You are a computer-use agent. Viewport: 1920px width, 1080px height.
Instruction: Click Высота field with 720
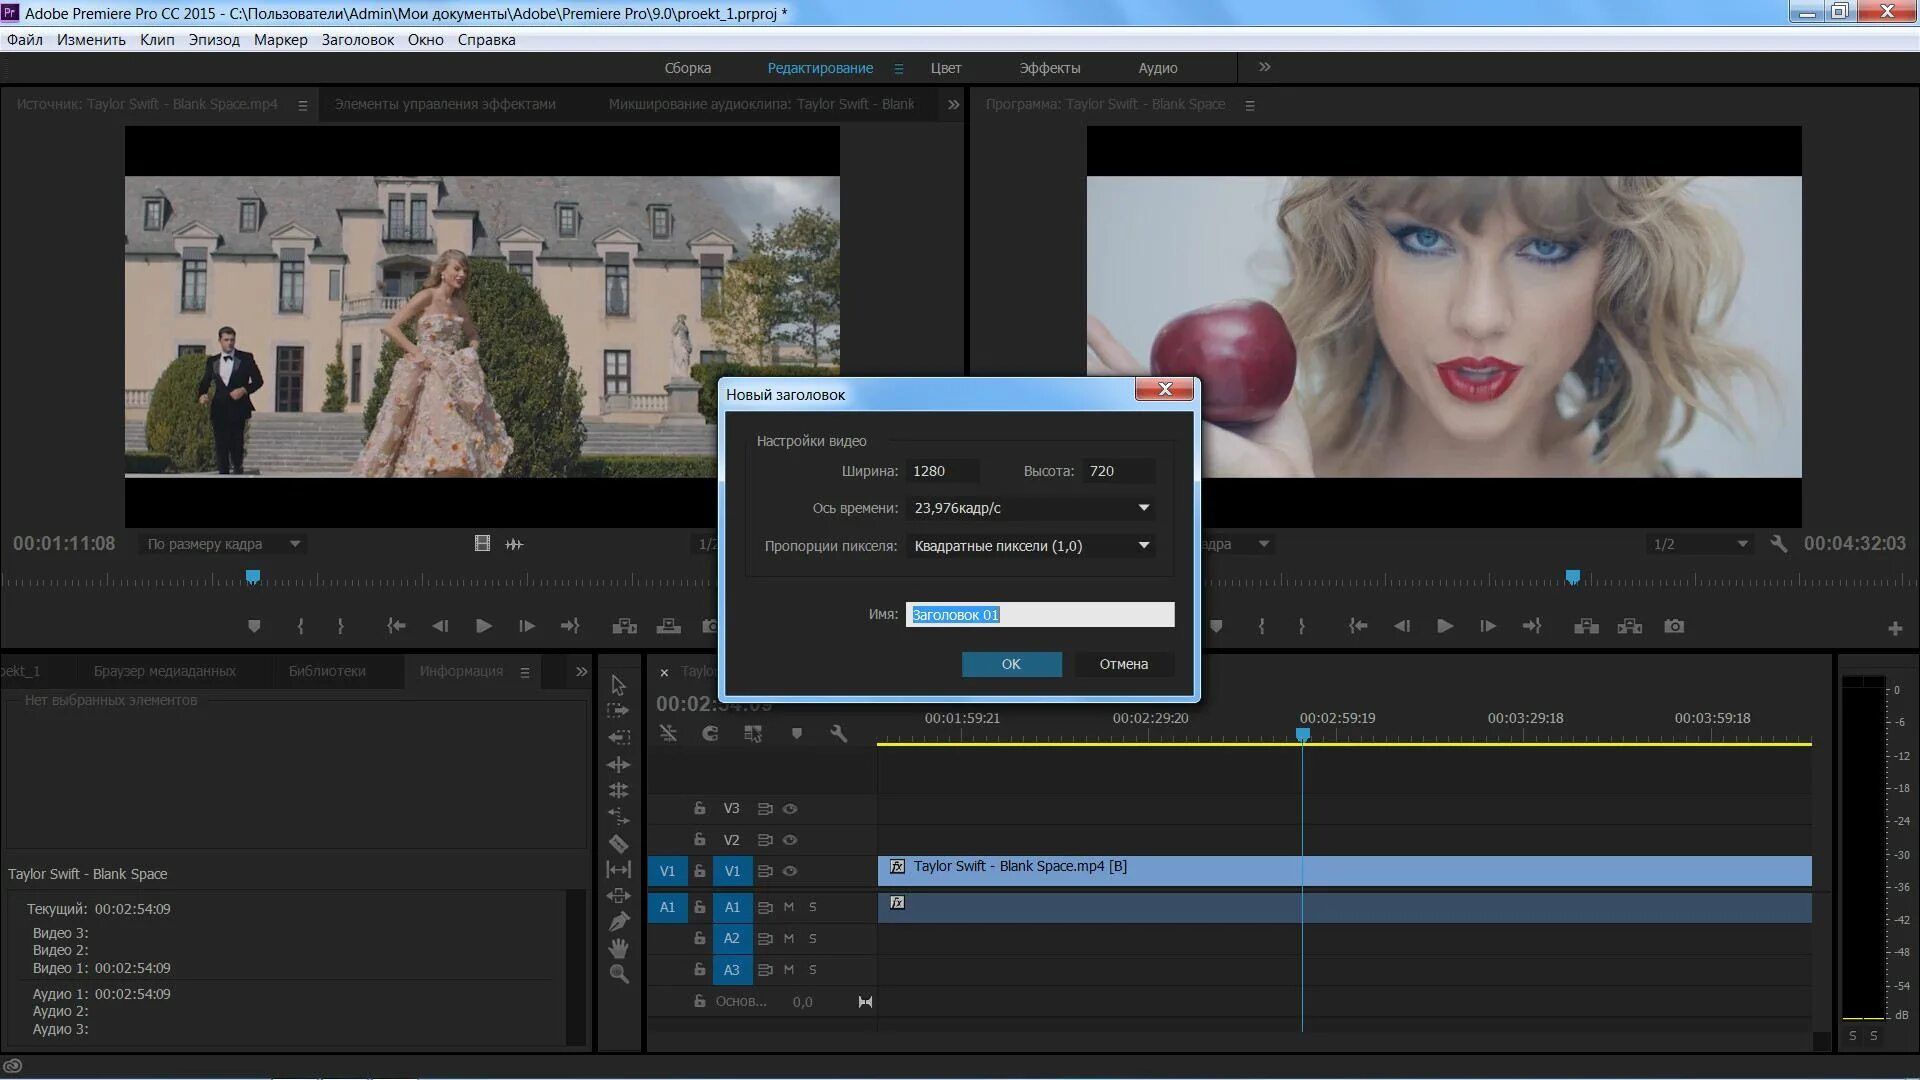click(x=1119, y=471)
